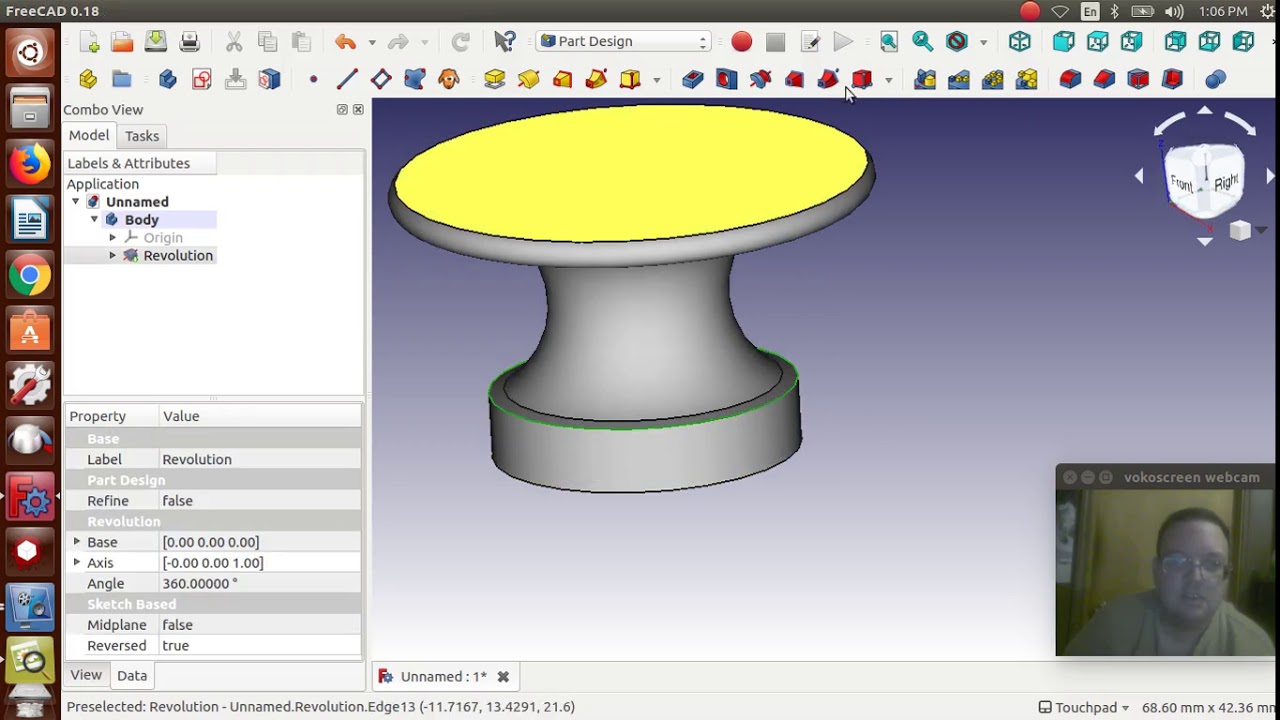Image resolution: width=1280 pixels, height=720 pixels.
Task: Open the undo history dropdown arrow
Action: [372, 42]
